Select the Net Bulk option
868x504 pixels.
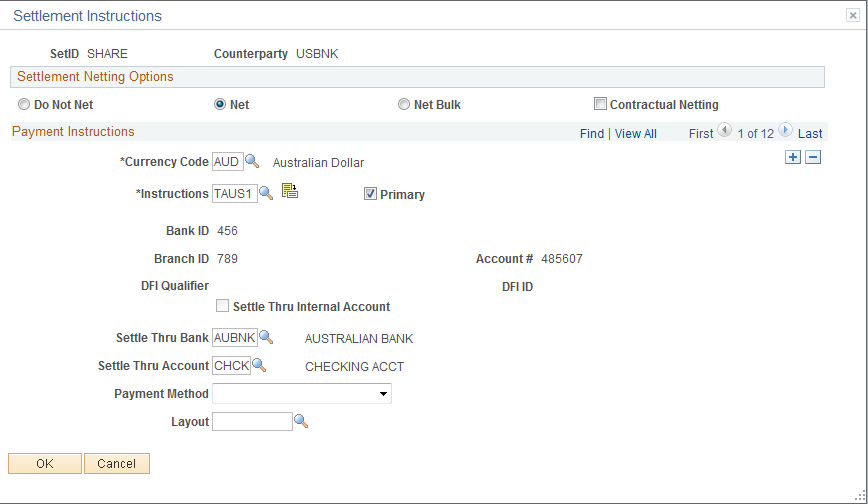[404, 104]
